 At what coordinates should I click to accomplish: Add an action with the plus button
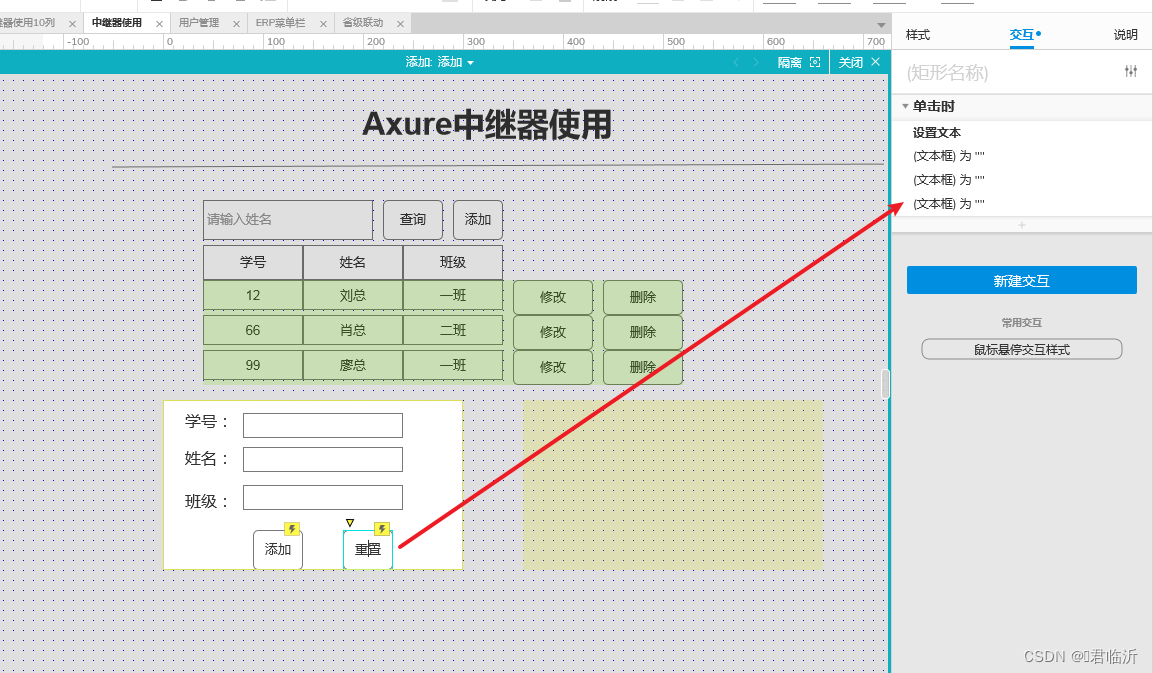point(1021,225)
